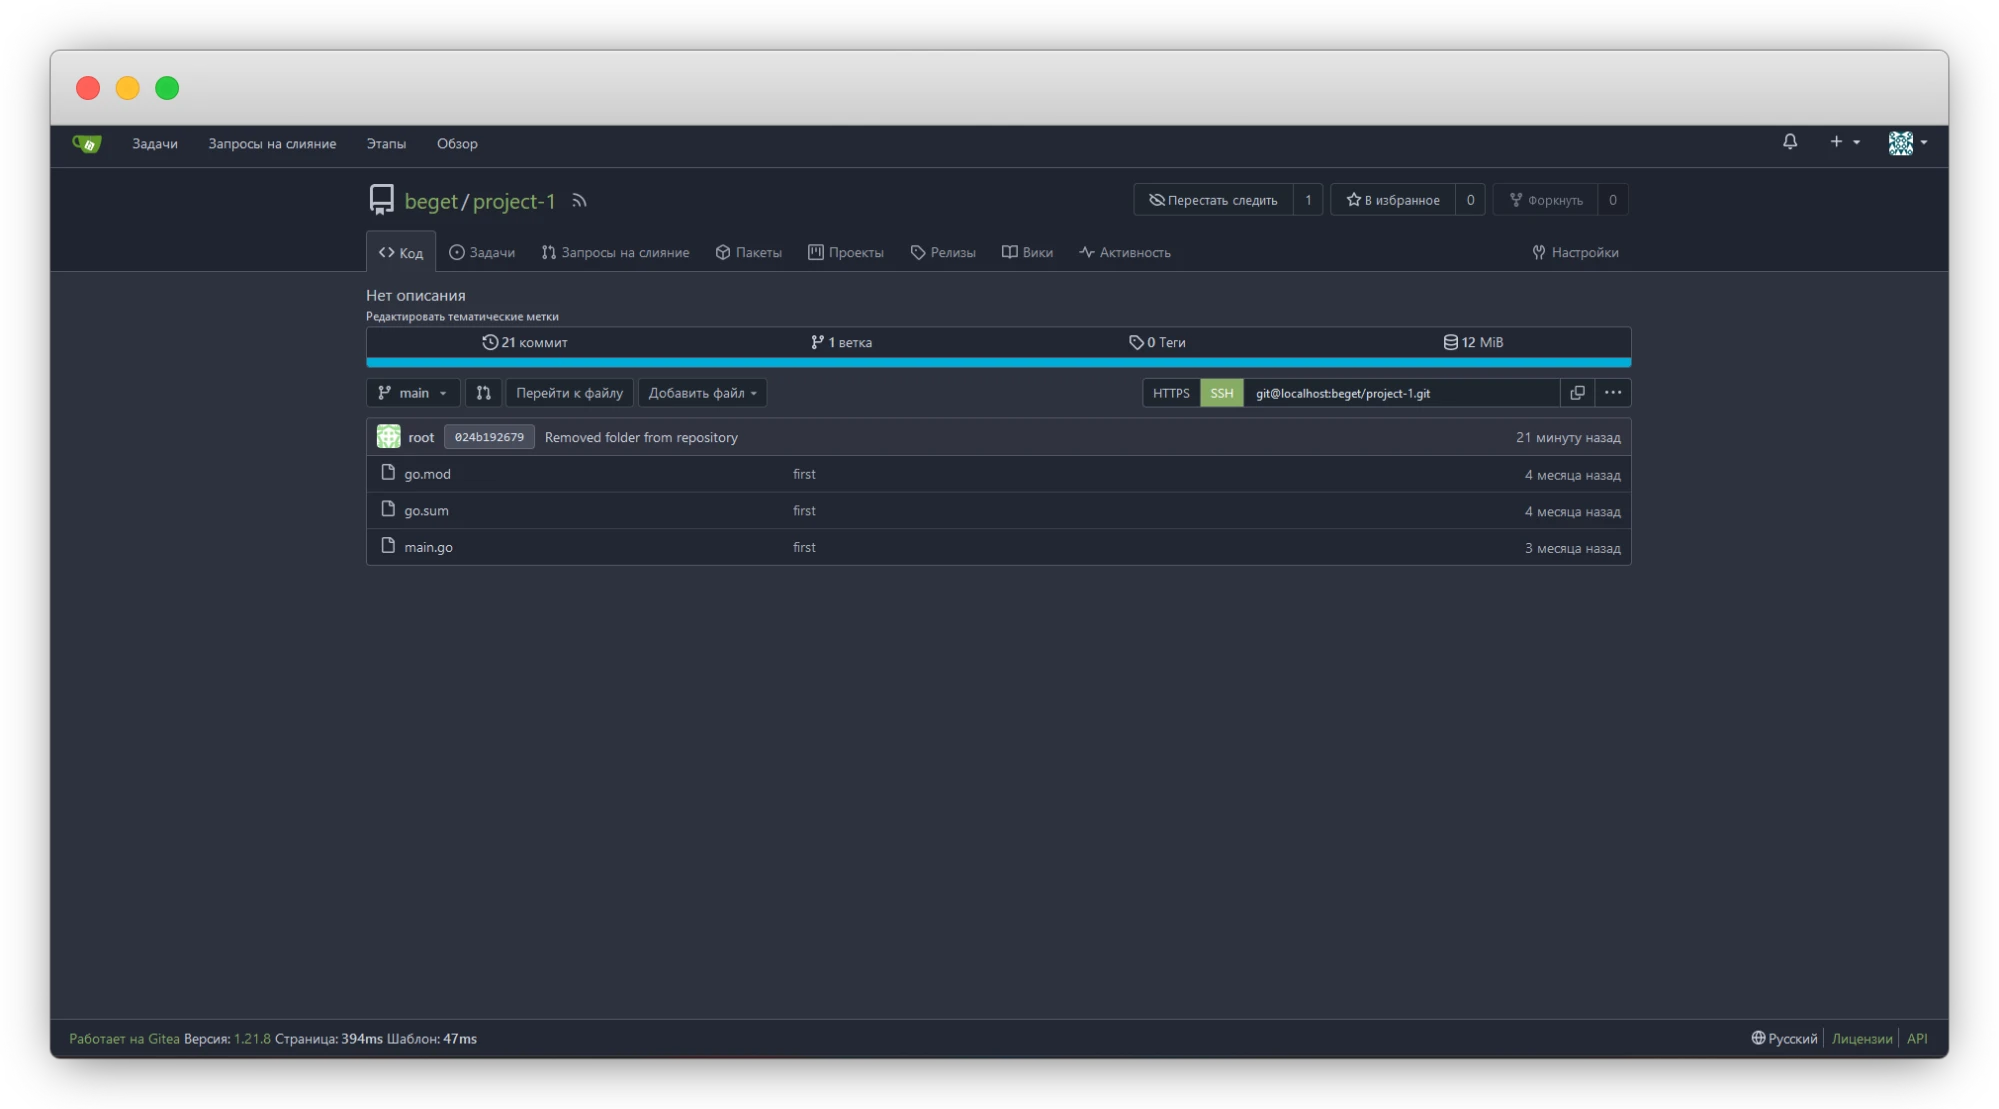The height and width of the screenshot is (1109, 1999).
Task: Open the compare branches icon button
Action: (x=483, y=393)
